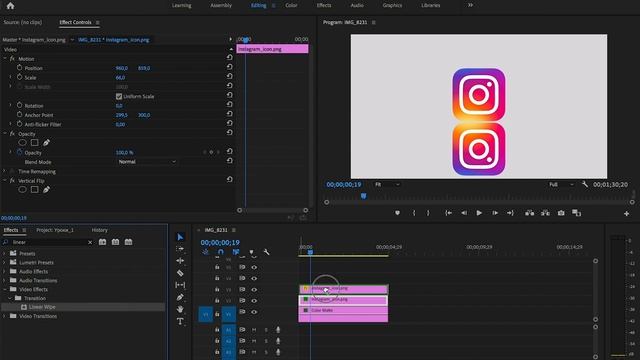Solo audio track A2
The height and width of the screenshot is (360, 640).
[x=266, y=341]
